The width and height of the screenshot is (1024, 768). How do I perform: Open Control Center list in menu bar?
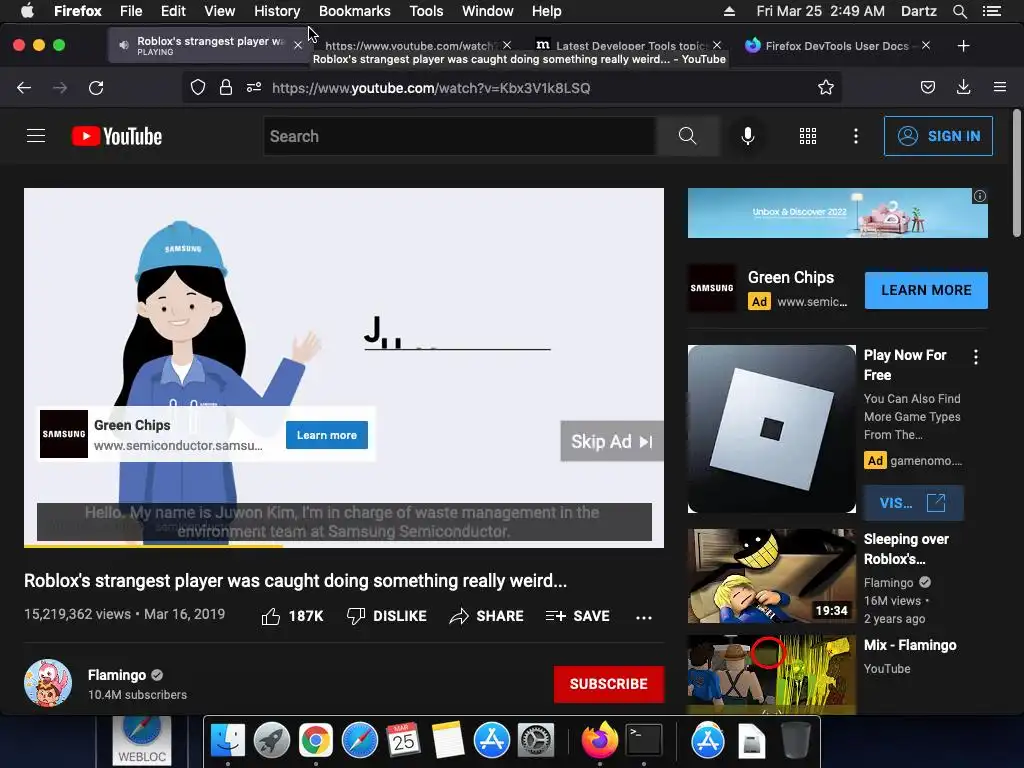991,11
